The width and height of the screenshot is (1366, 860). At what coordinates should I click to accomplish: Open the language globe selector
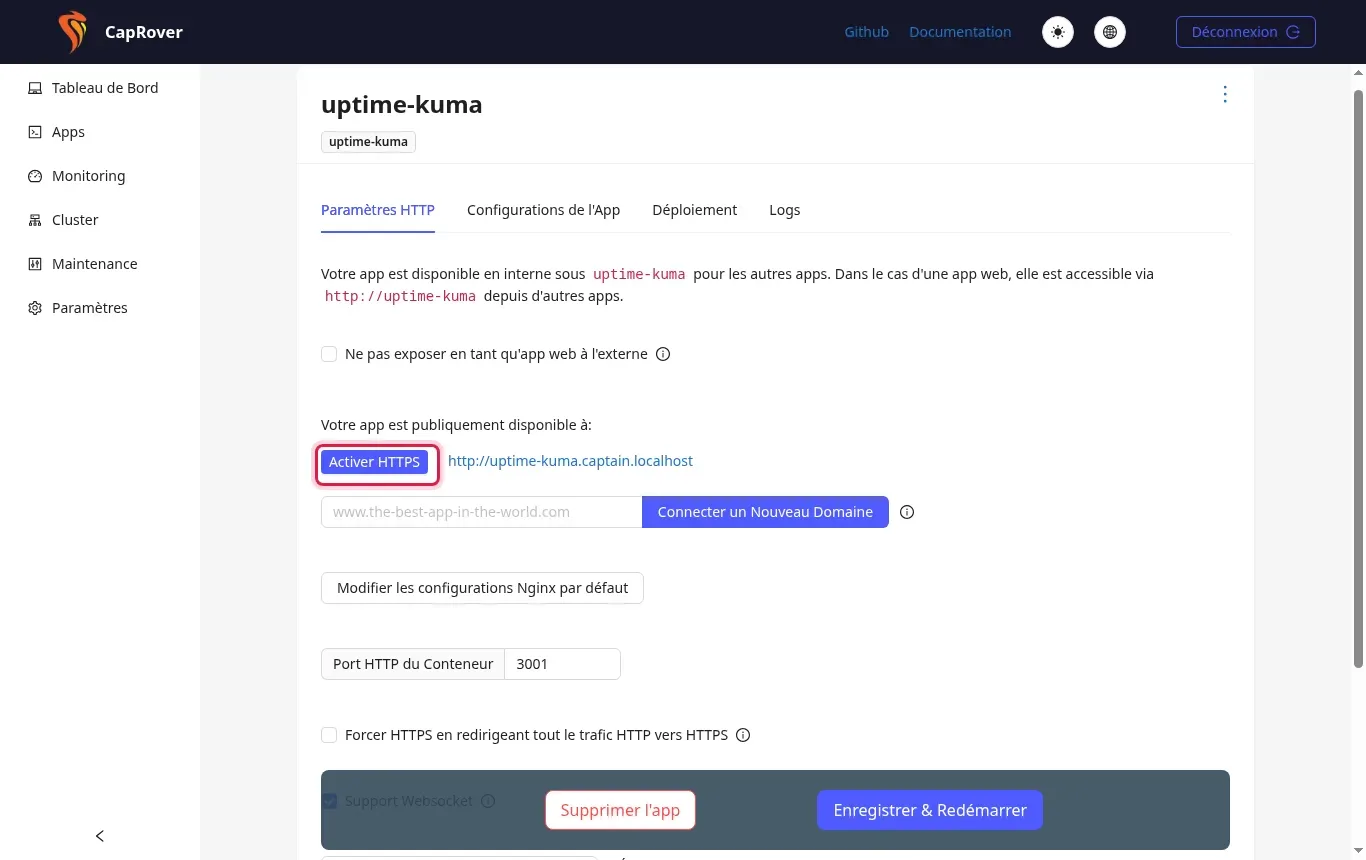tap(1110, 32)
